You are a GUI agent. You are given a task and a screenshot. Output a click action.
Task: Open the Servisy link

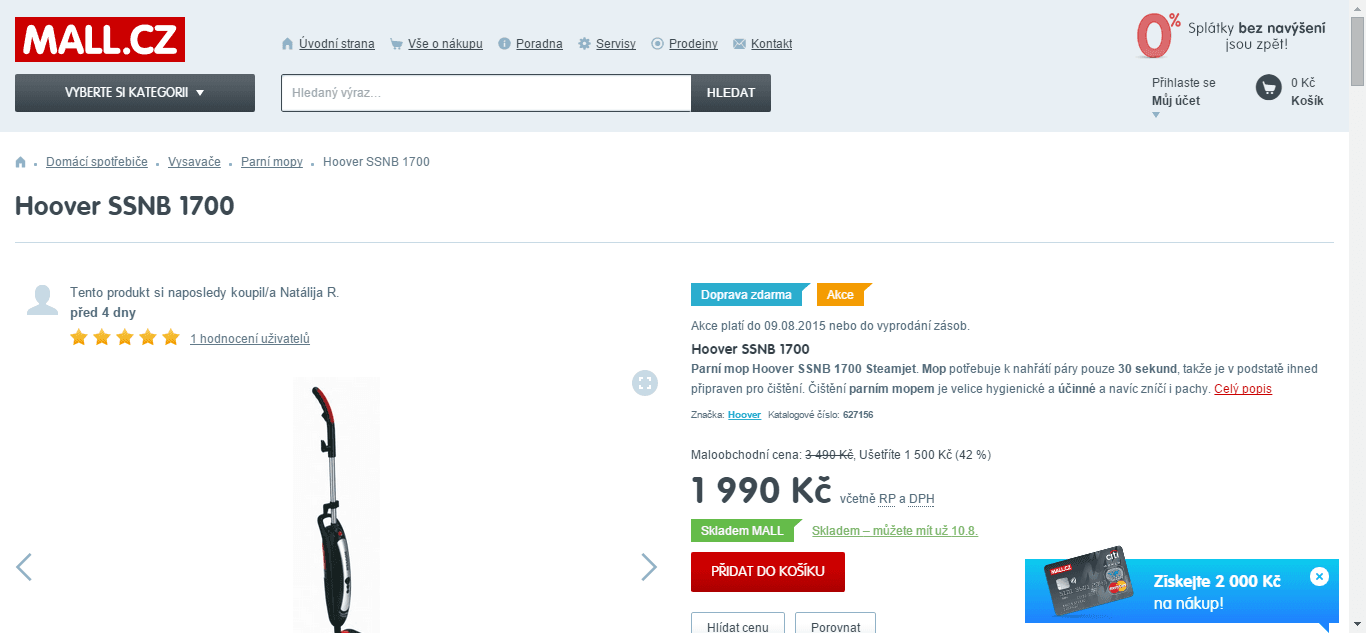coord(616,44)
